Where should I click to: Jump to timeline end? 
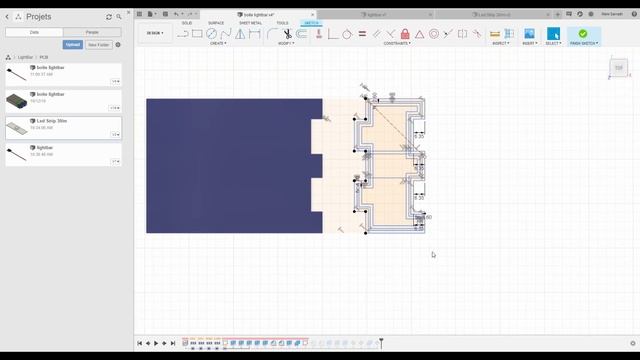click(x=173, y=343)
